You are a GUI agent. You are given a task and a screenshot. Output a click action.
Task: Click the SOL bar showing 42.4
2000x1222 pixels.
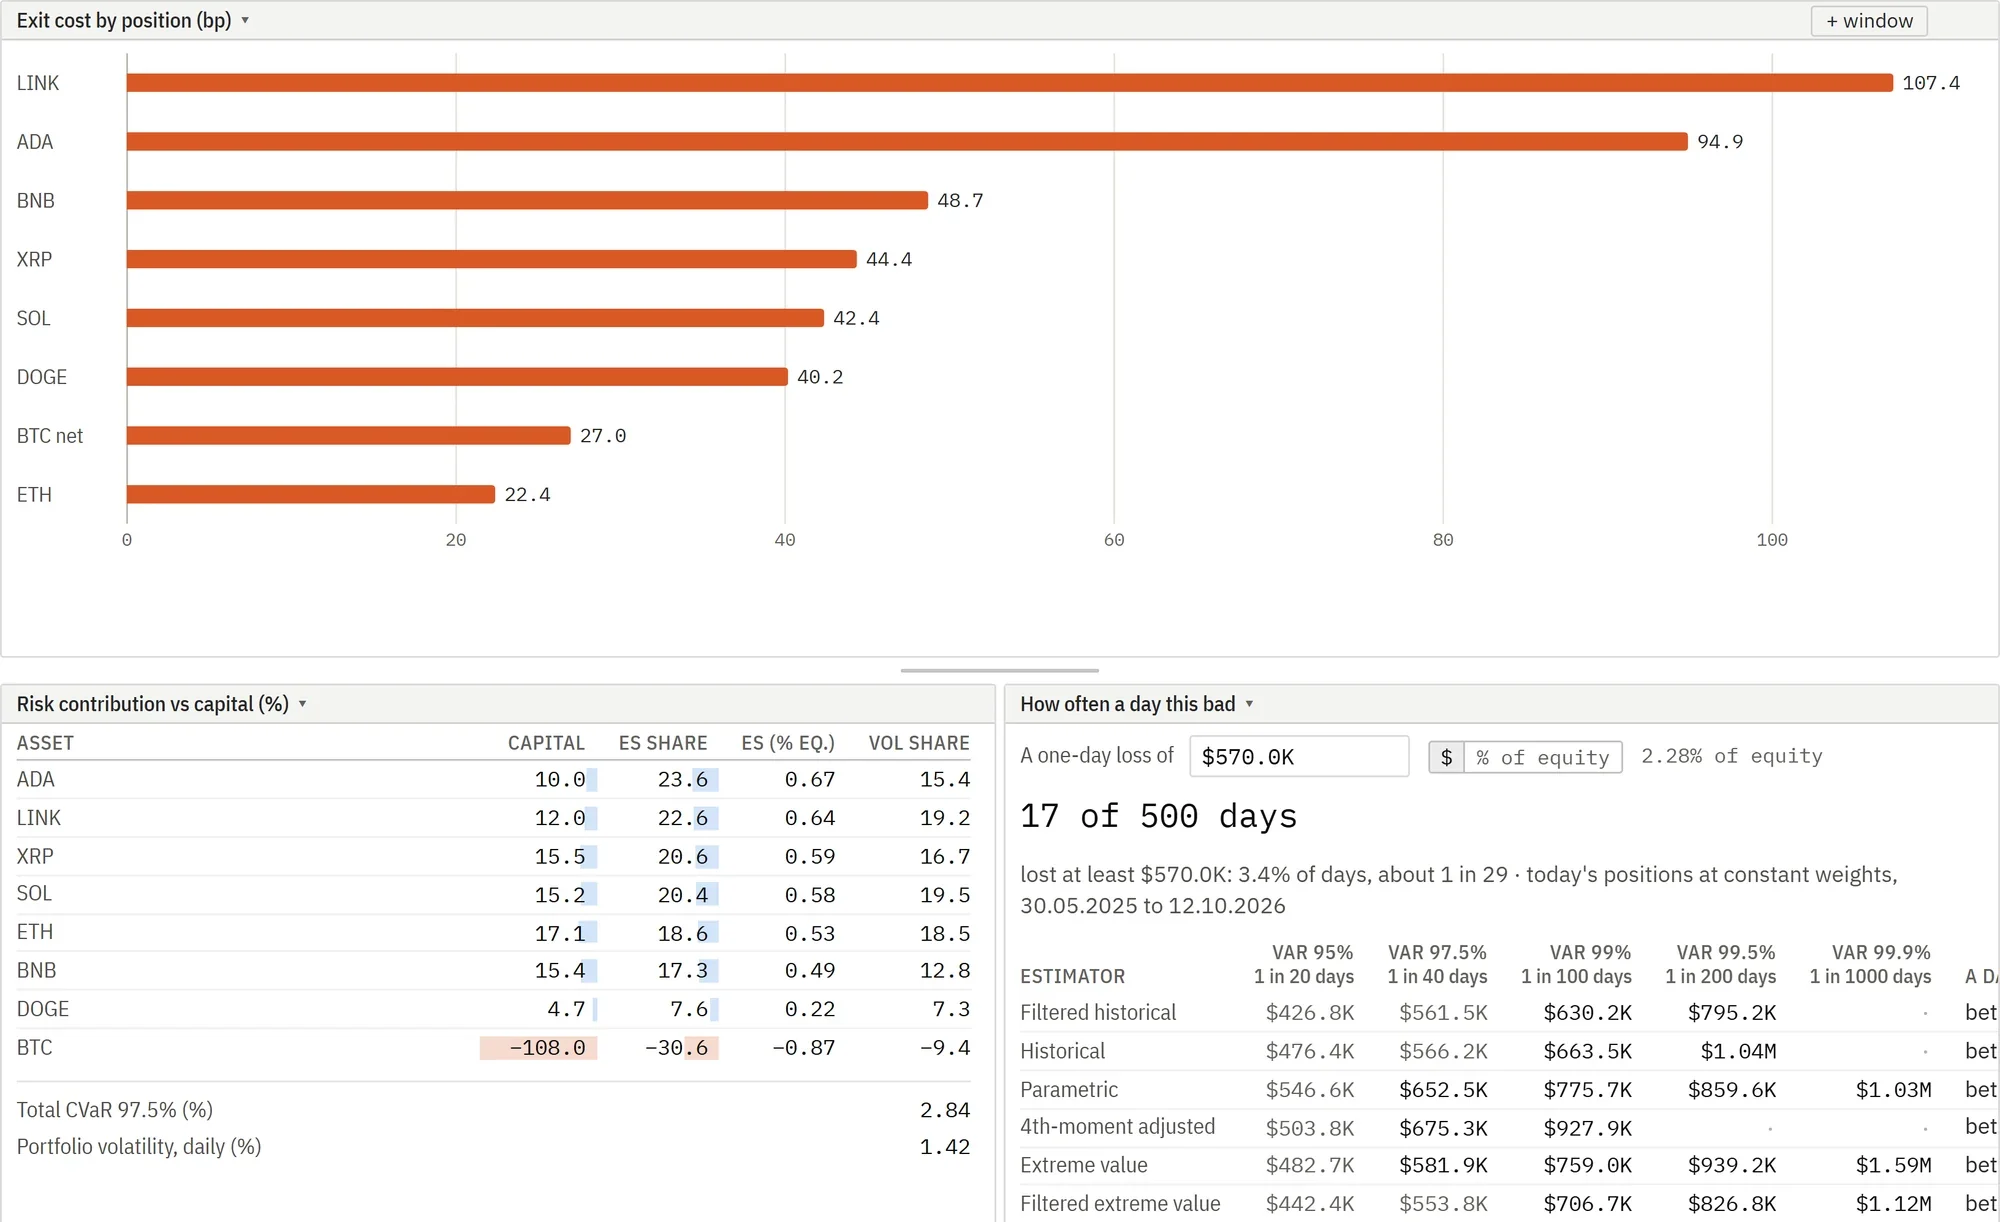[x=475, y=318]
